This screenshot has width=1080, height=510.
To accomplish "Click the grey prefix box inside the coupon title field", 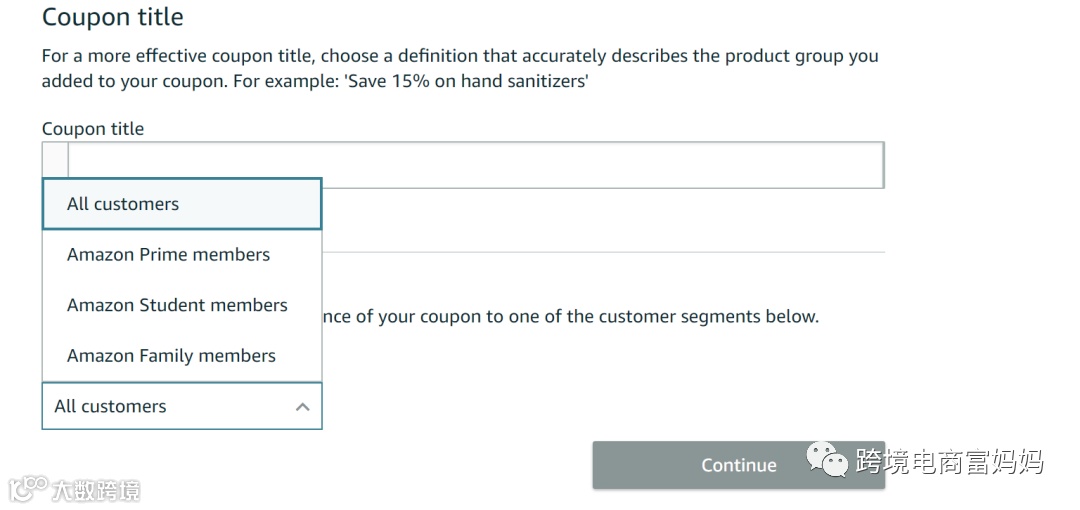I will coord(55,160).
